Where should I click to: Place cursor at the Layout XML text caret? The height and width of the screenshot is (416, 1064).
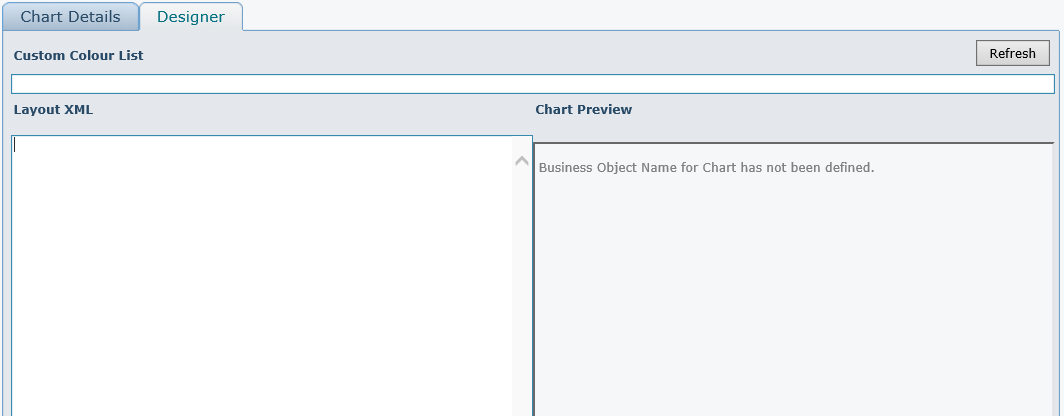(x=16, y=145)
